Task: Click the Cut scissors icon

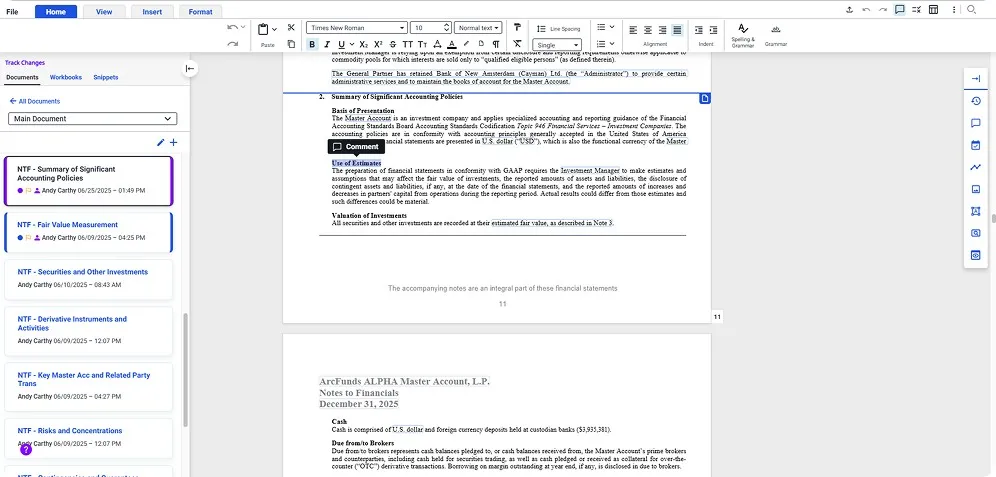Action: click(x=291, y=27)
